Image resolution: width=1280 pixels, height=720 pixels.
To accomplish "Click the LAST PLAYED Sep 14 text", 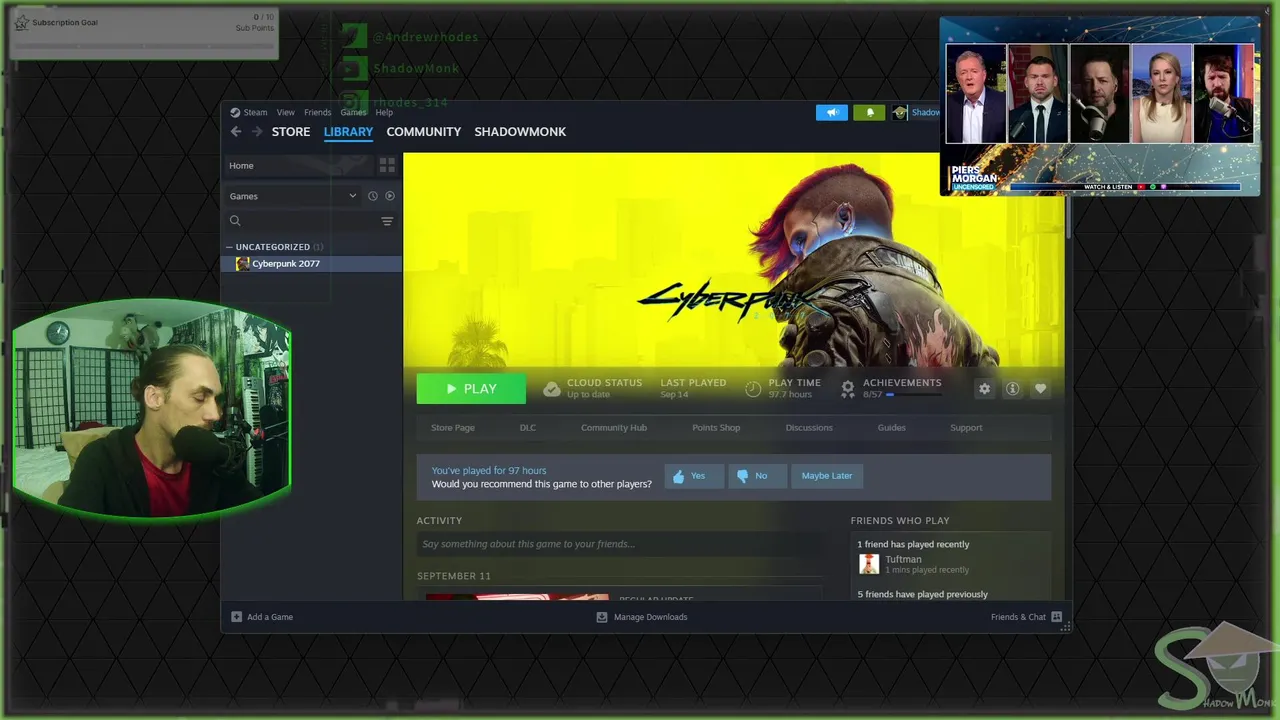I will pos(693,388).
